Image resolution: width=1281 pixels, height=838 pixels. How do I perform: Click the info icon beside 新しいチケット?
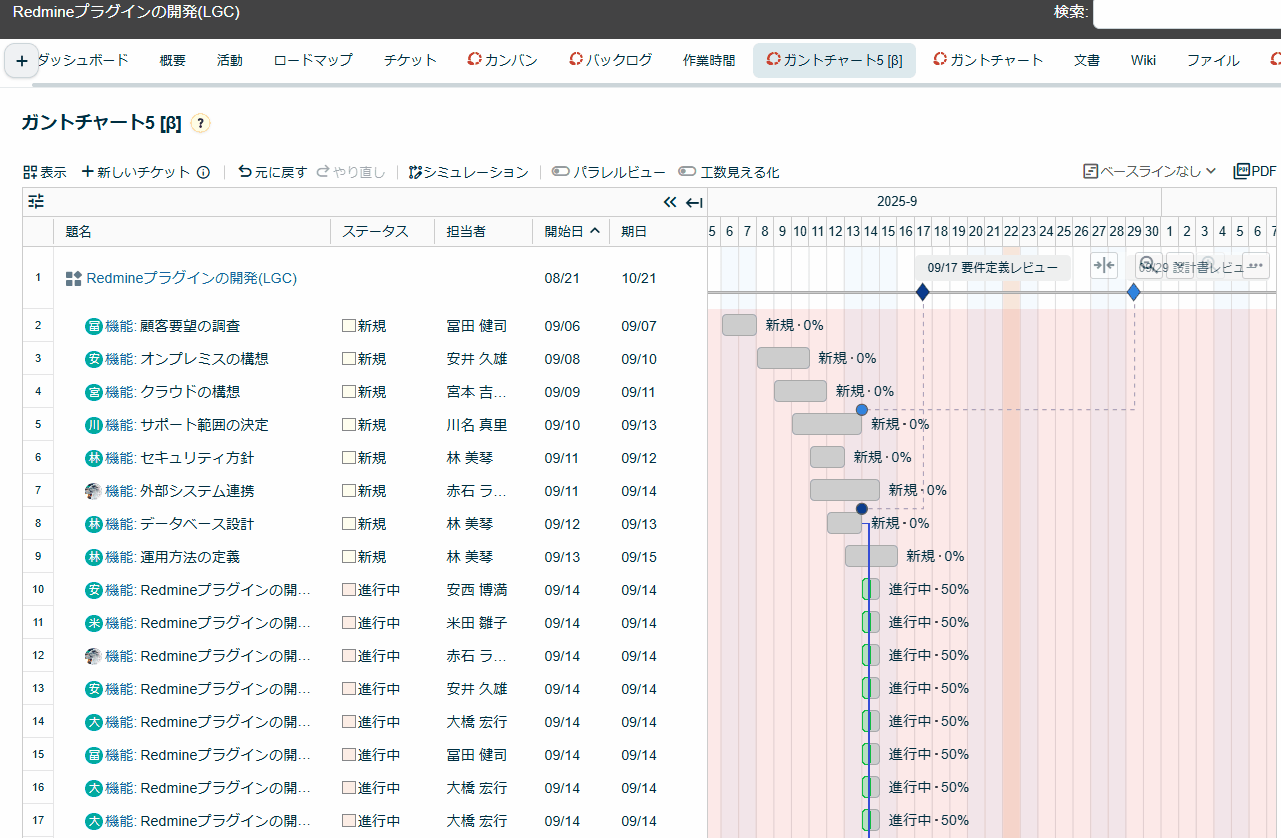tap(203, 172)
